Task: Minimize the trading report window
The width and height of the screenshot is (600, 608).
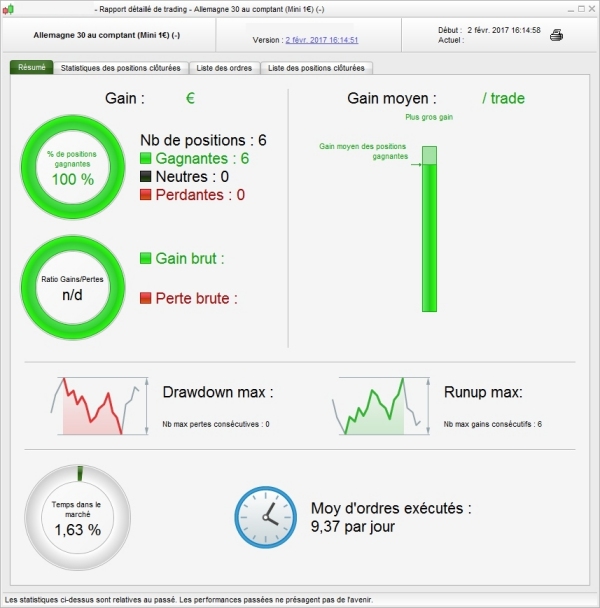Action: [x=571, y=9]
